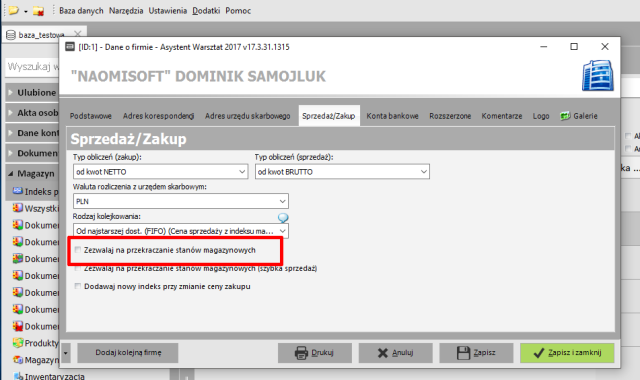Image resolution: width=640 pixels, height=380 pixels.
Task: Click the dialog window title bar icon
Action: click(x=70, y=47)
